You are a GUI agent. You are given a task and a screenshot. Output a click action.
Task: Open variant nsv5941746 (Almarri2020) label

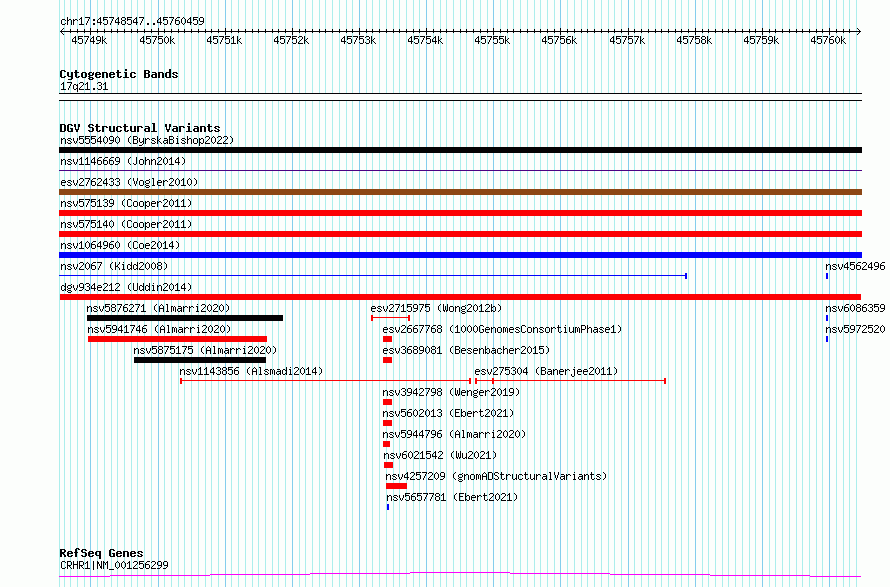coord(159,329)
